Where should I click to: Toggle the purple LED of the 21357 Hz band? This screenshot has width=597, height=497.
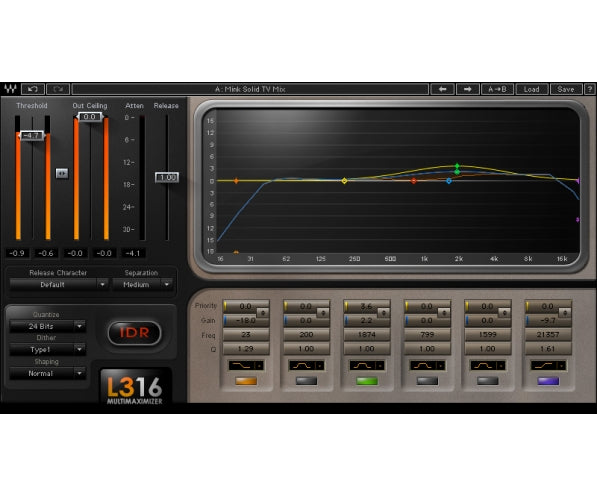548,380
